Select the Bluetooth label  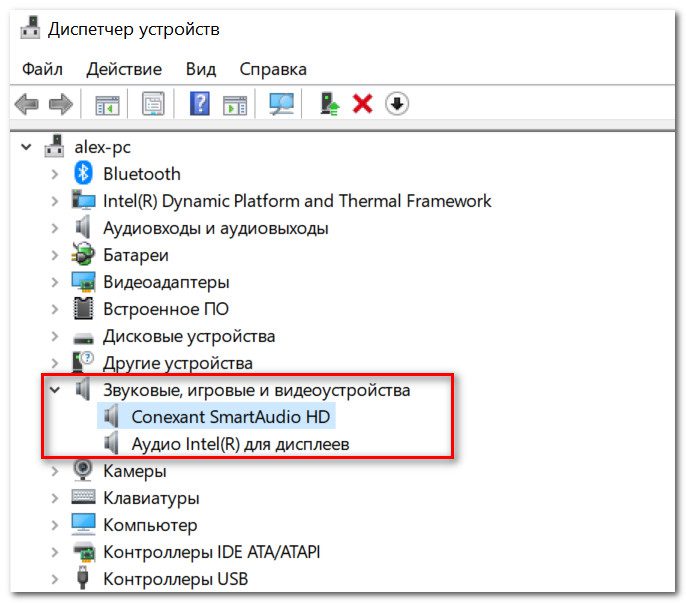click(142, 174)
